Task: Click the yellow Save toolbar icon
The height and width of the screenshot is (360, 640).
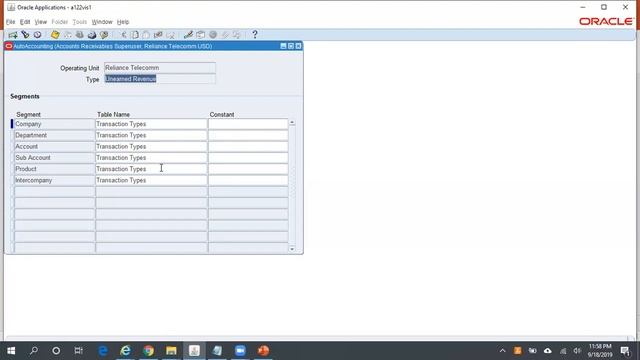Action: [55, 35]
